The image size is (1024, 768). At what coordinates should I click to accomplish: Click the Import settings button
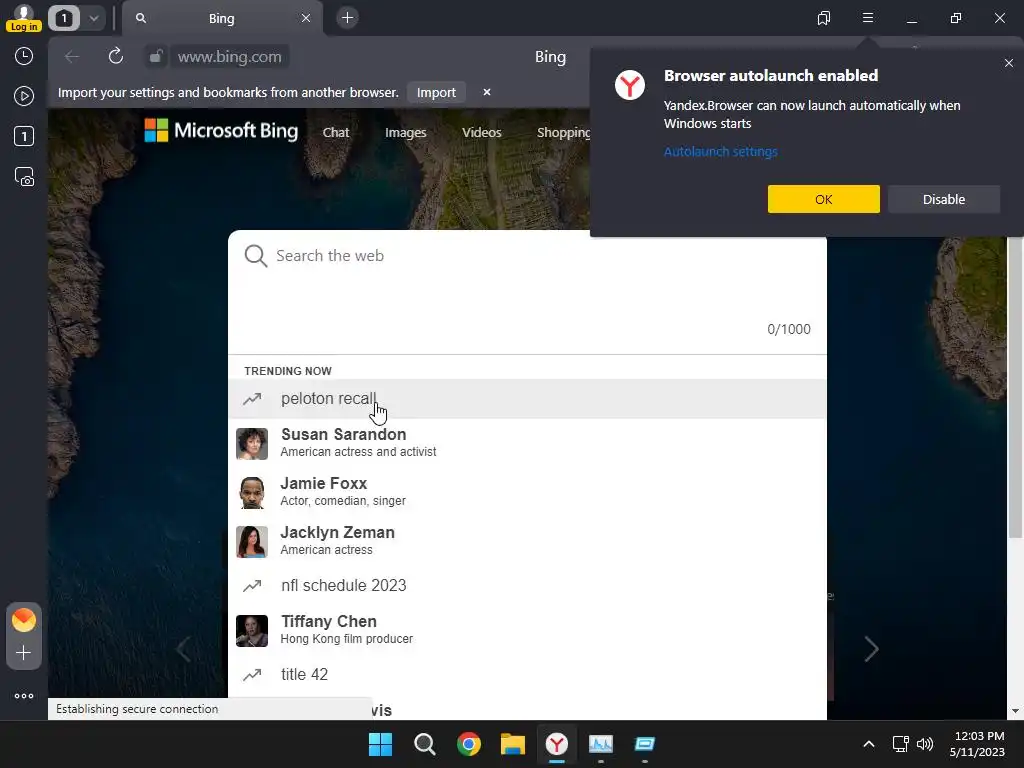tap(436, 92)
